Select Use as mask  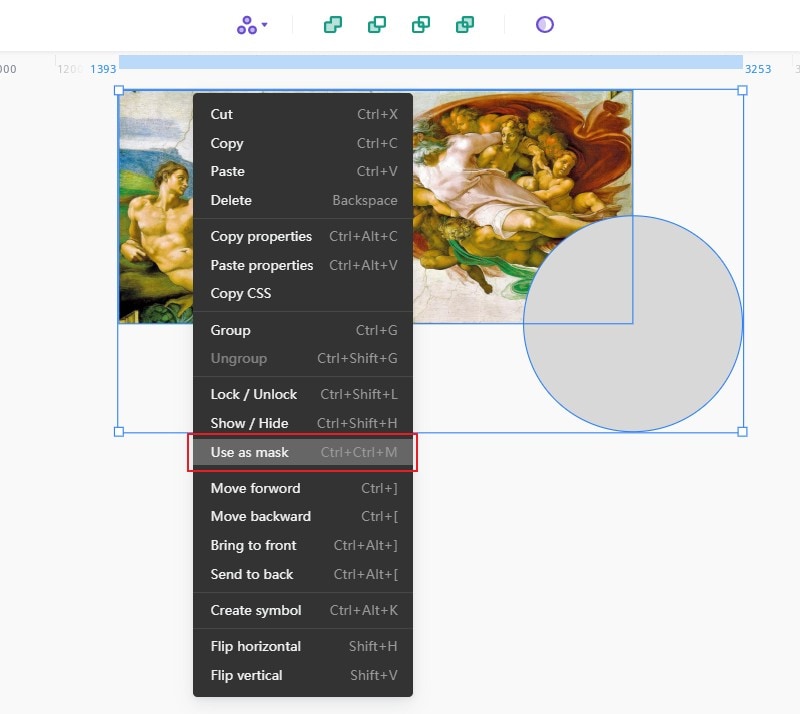(x=303, y=452)
